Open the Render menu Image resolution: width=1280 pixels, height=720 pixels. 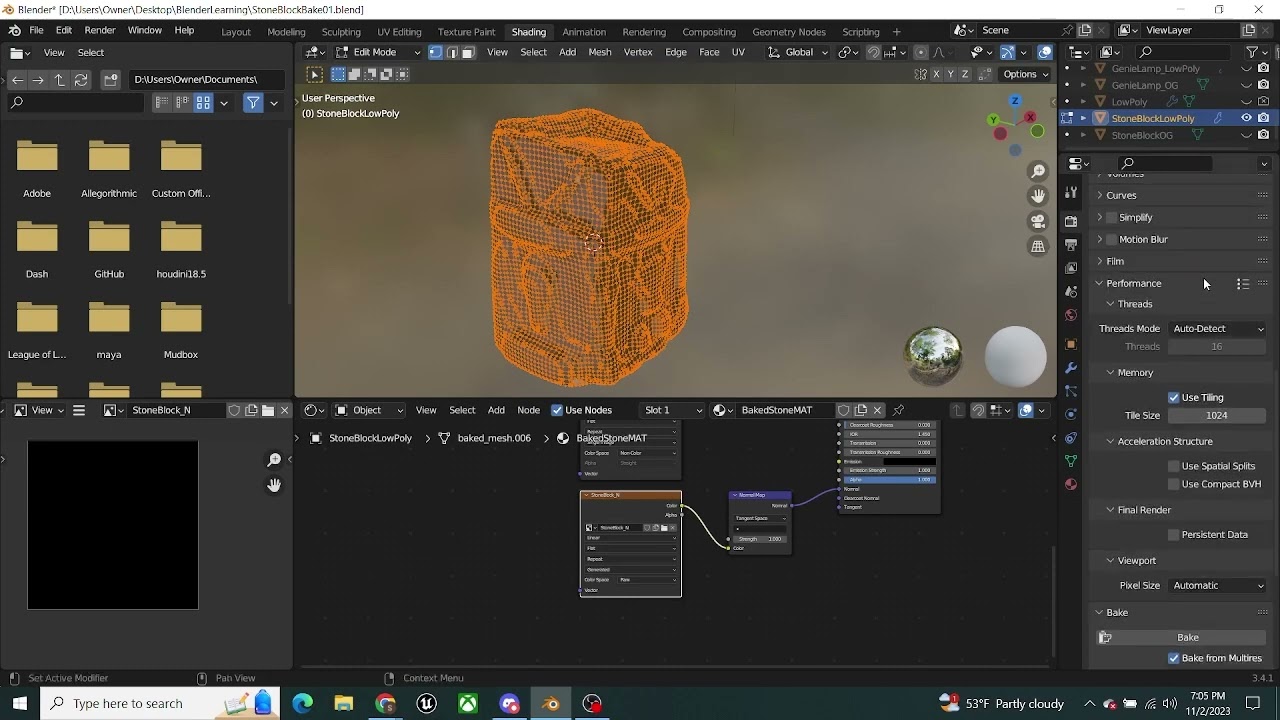coord(100,31)
